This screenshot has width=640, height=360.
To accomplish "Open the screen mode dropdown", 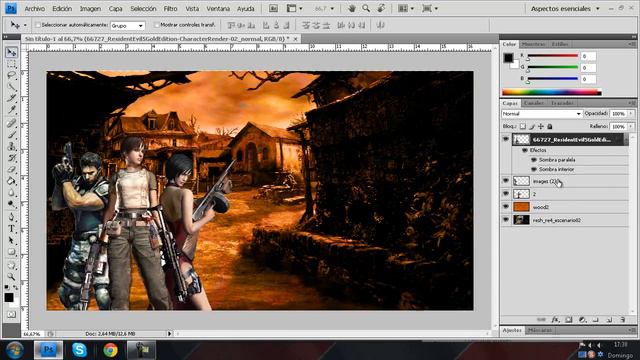I will pos(430,8).
